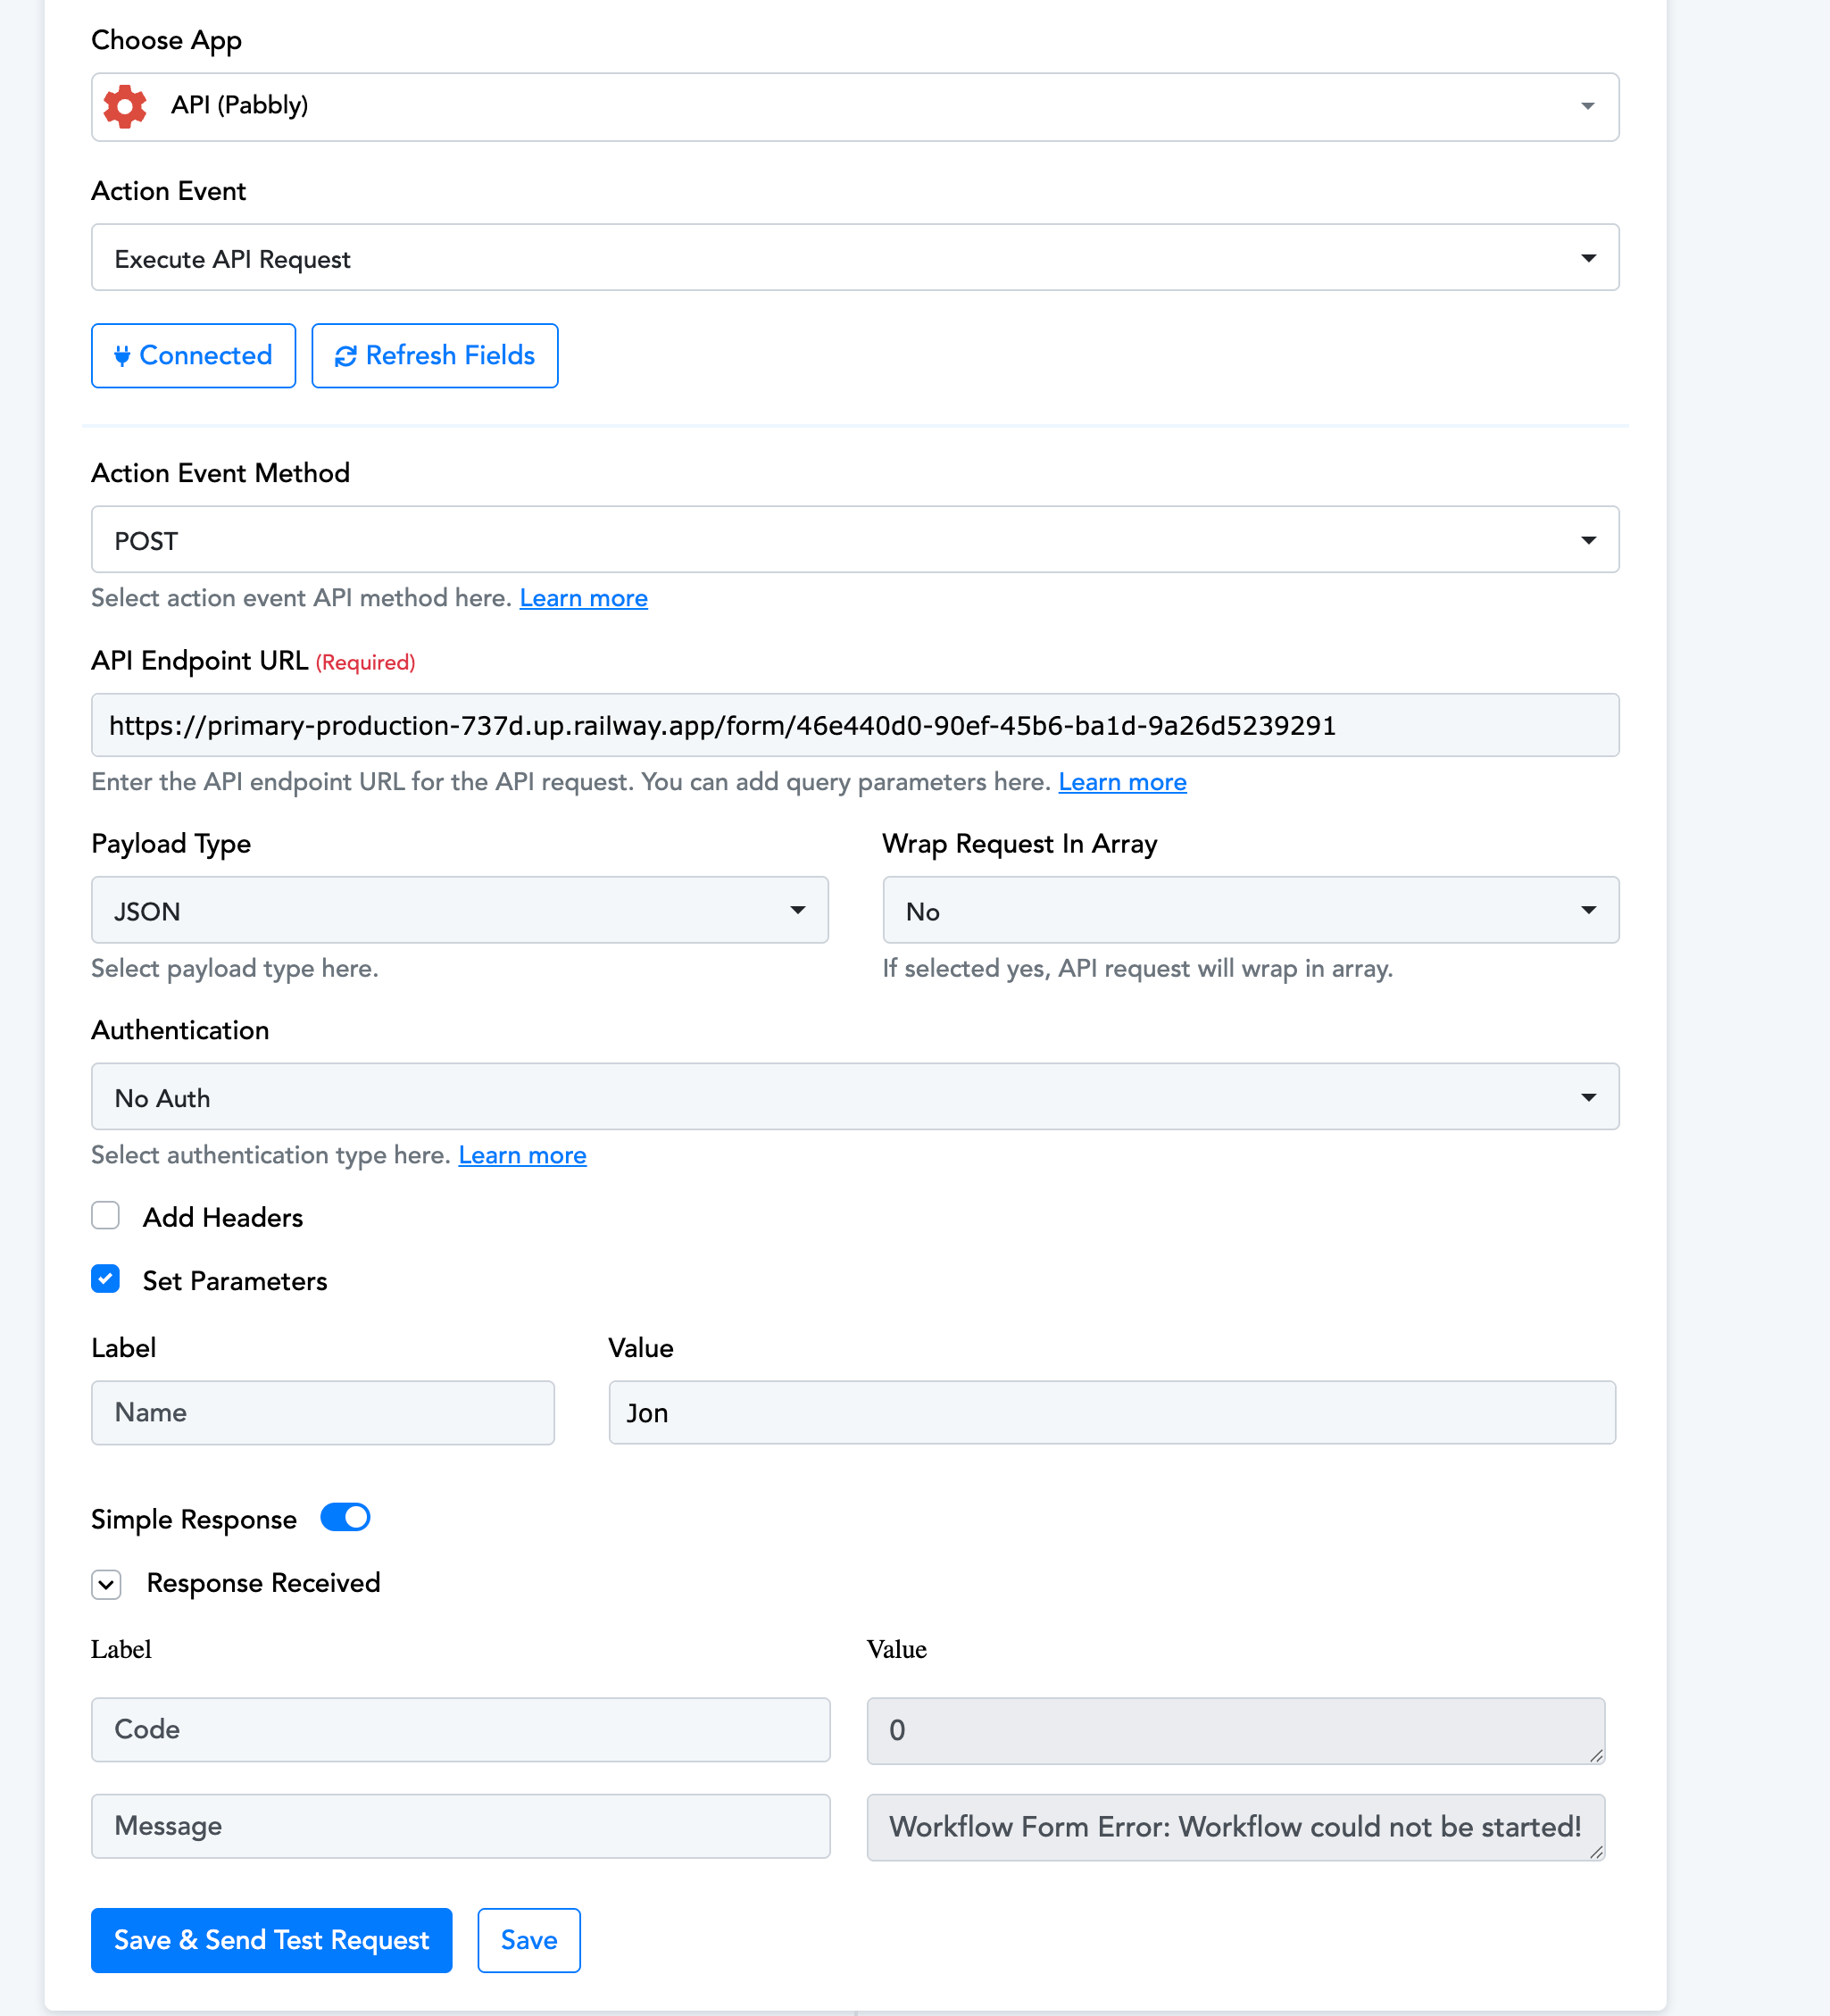Image resolution: width=1830 pixels, height=2016 pixels.
Task: Open Learn more link for API method
Action: tap(583, 598)
